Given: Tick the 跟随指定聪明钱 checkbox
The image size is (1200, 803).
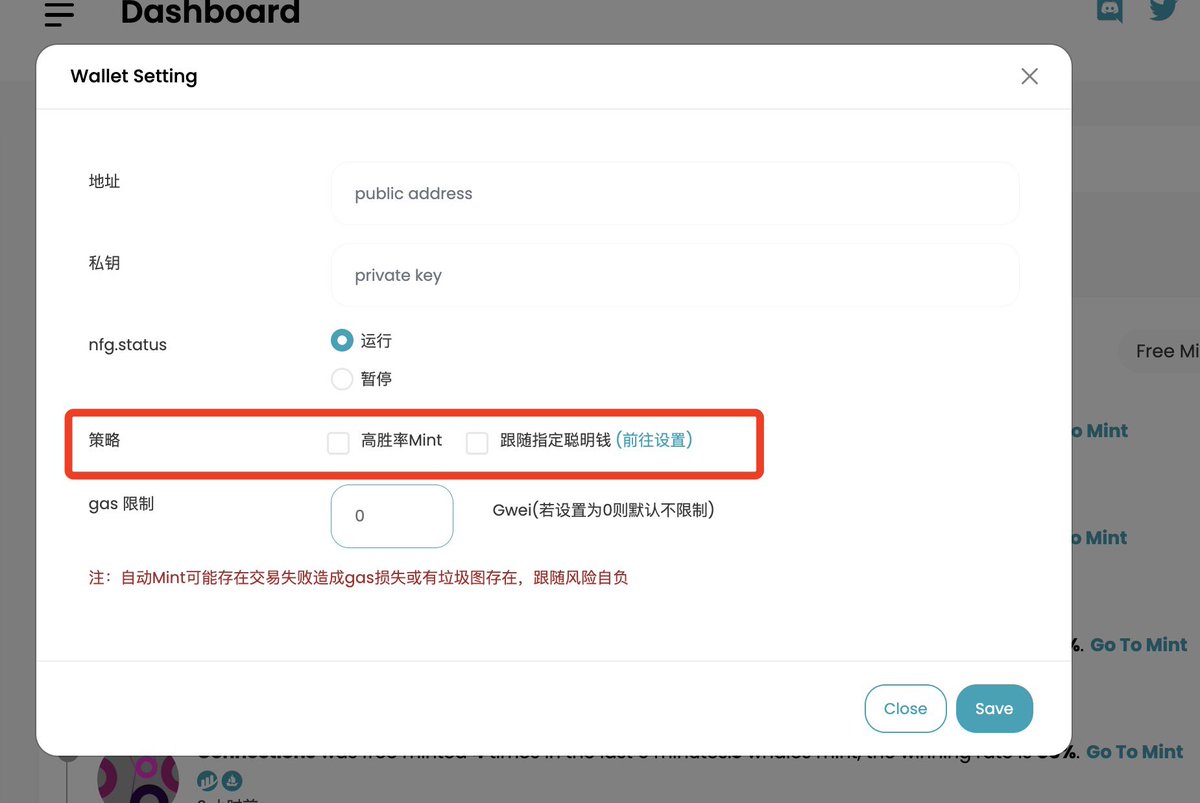Looking at the screenshot, I should pyautogui.click(x=477, y=442).
